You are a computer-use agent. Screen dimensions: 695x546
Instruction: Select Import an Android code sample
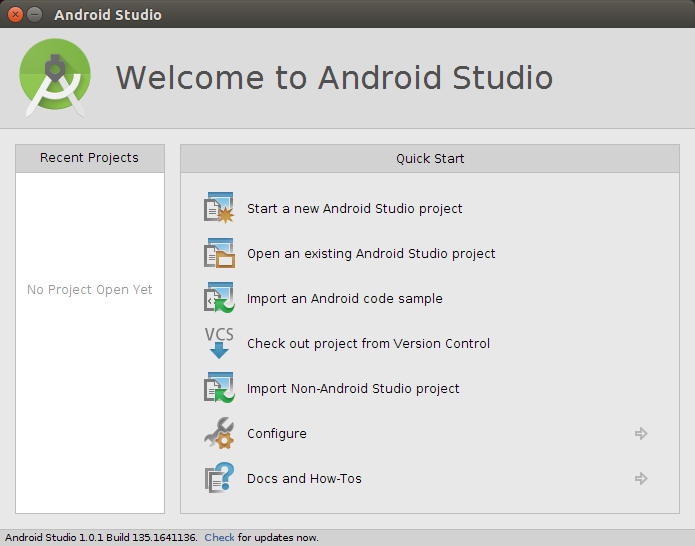tap(344, 299)
